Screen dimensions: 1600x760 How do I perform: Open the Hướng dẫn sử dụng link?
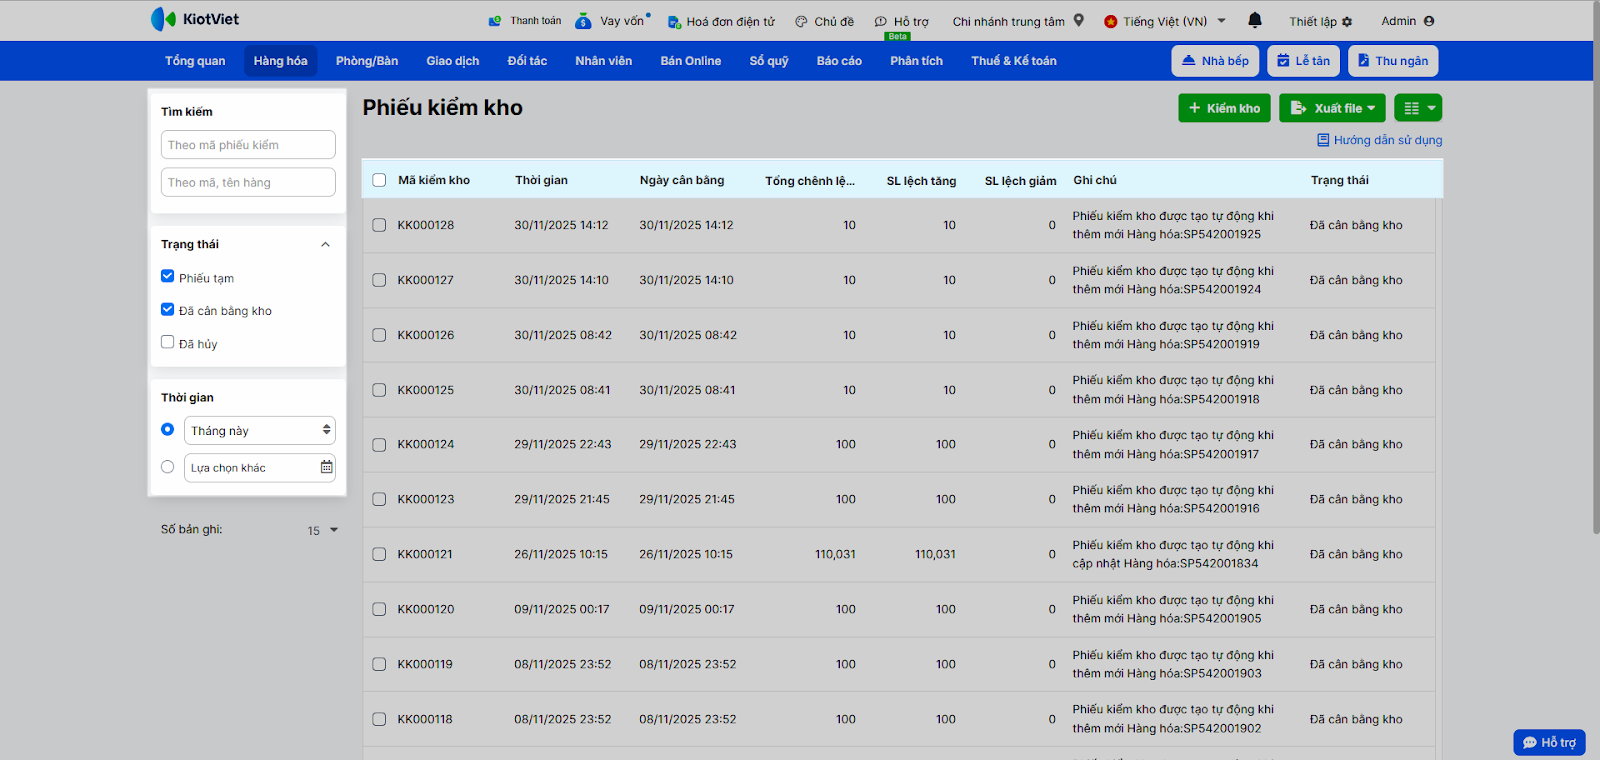pos(1379,140)
